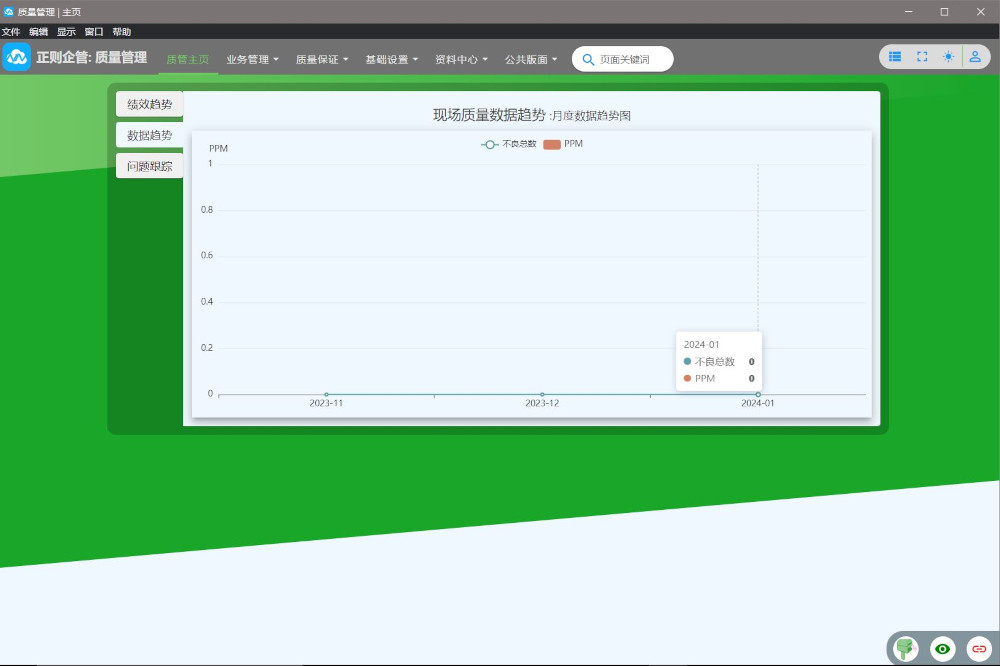Switch to the 绩效趋势 view
This screenshot has height=666, width=1000.
click(149, 104)
